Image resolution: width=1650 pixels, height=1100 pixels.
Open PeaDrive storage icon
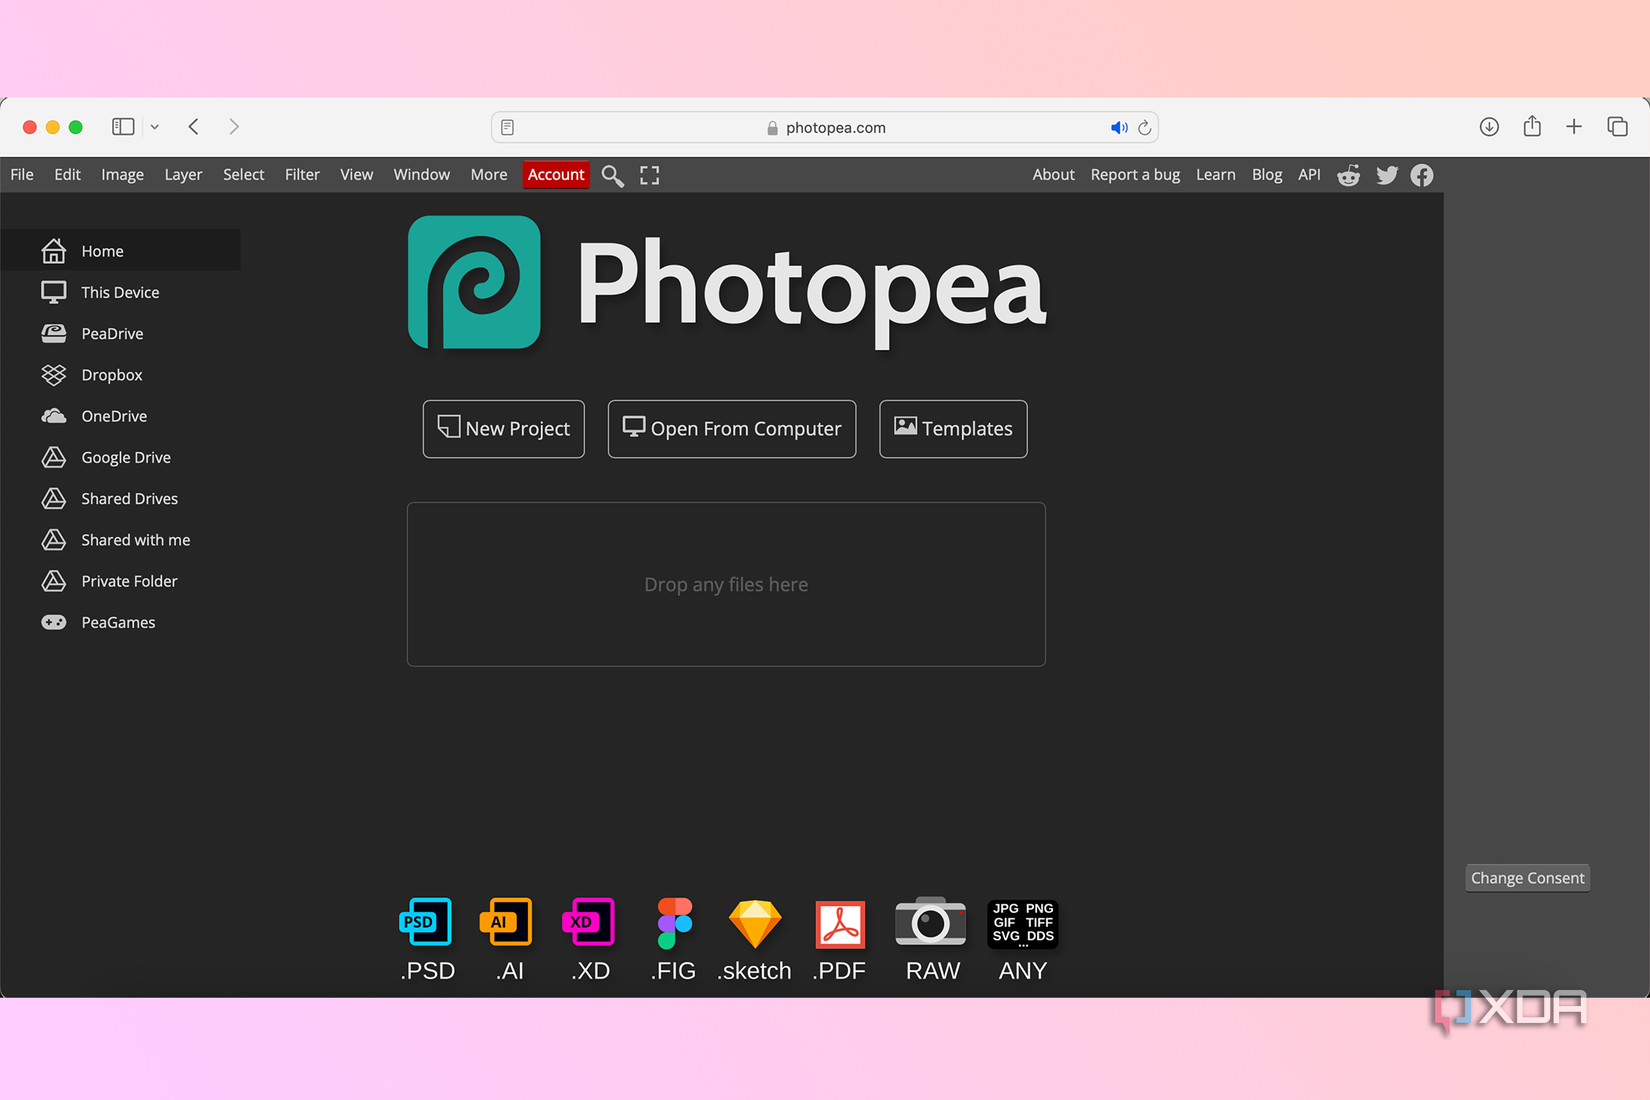coord(54,333)
